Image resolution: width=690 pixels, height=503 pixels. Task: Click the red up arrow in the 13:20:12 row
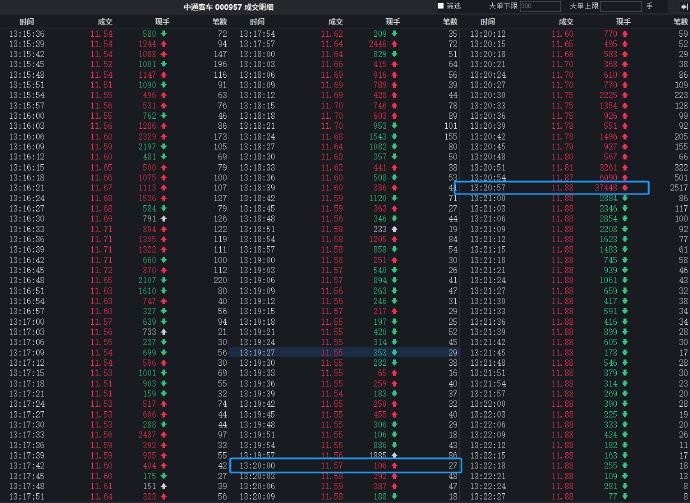[x=625, y=34]
